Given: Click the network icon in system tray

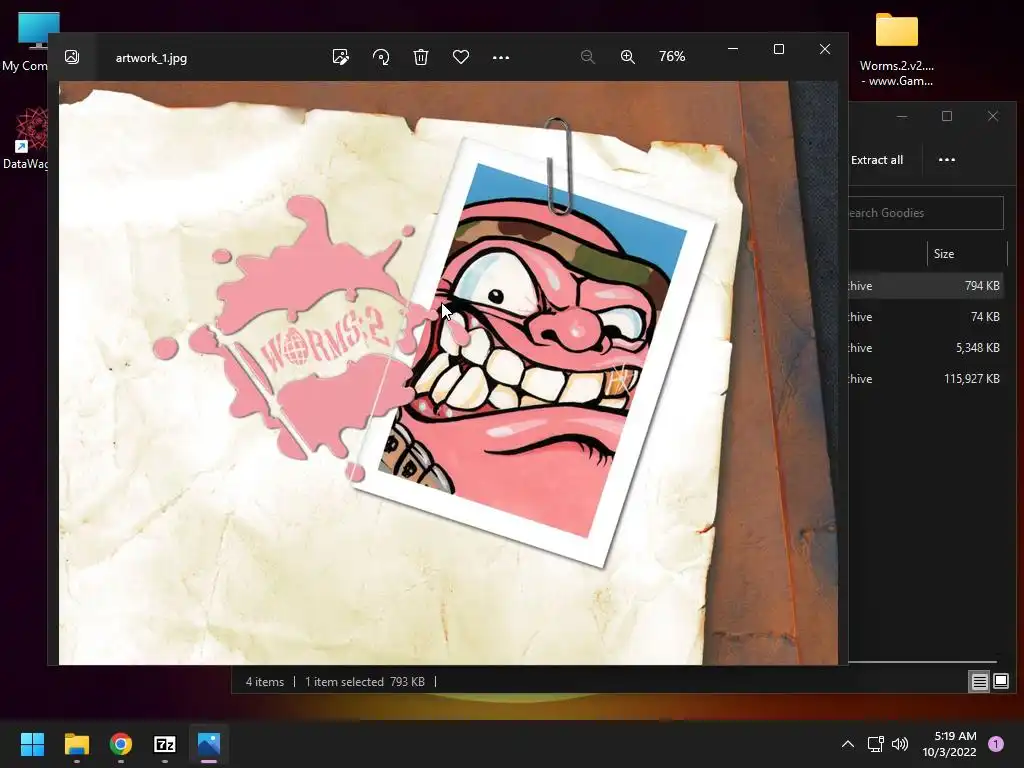Looking at the screenshot, I should 875,744.
